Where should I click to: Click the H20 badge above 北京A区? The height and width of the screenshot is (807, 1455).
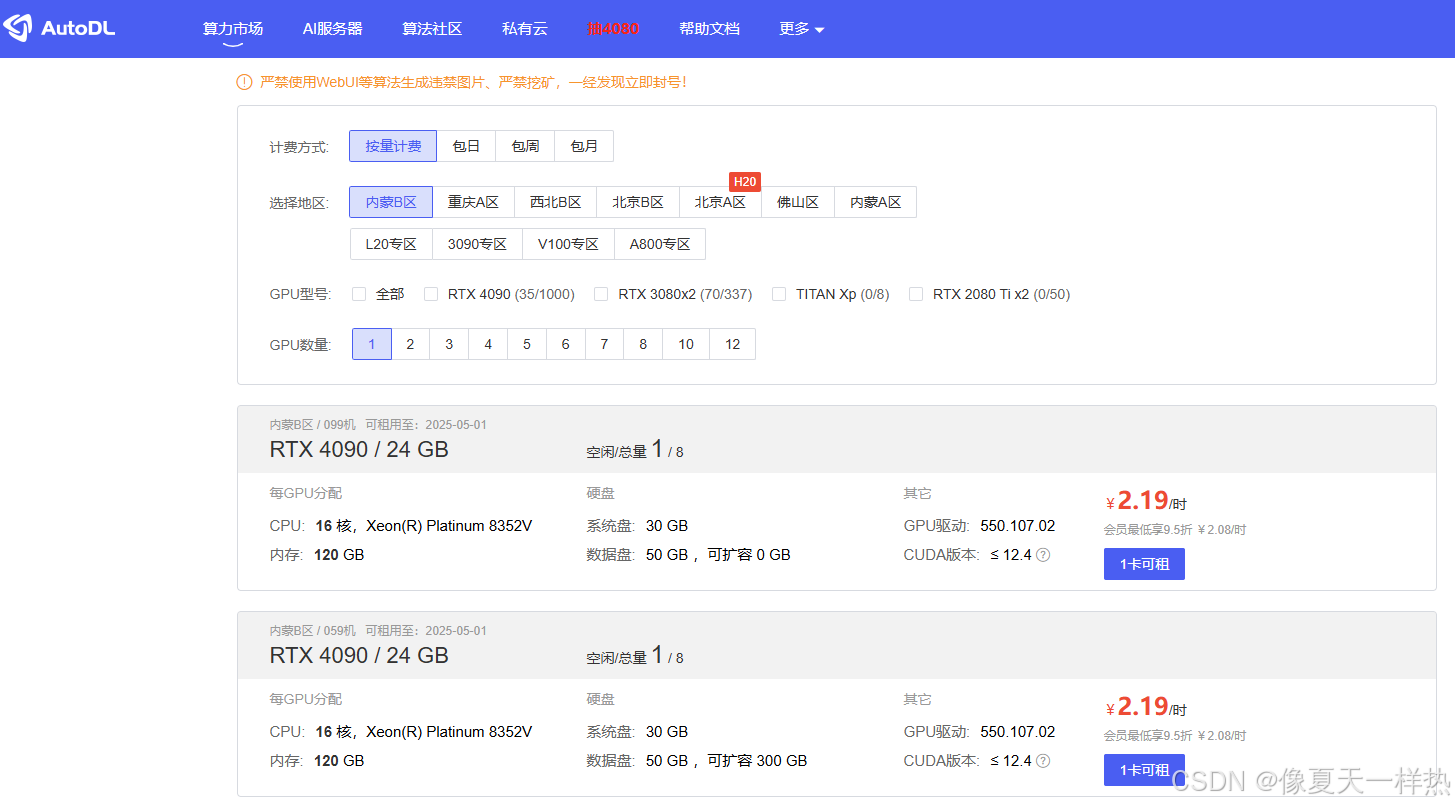745,182
